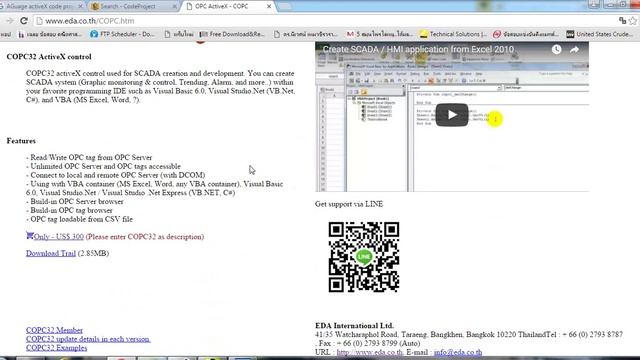Click the info@eda.co.th email link
The image size is (640, 360).
pyautogui.click(x=458, y=352)
